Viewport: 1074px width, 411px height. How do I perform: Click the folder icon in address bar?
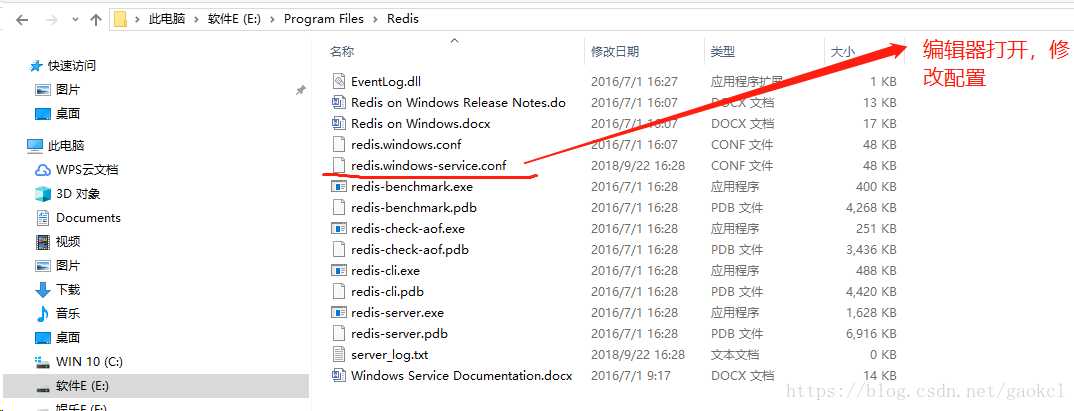(x=121, y=19)
